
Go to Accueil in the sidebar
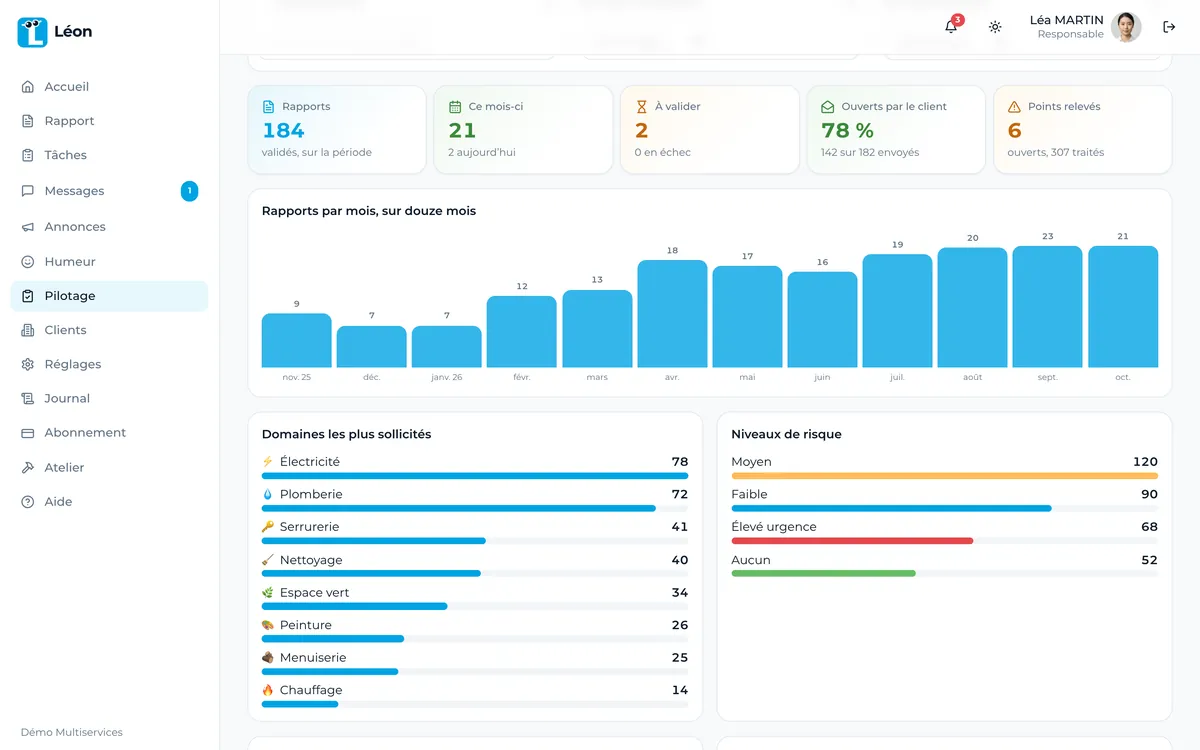109,87
